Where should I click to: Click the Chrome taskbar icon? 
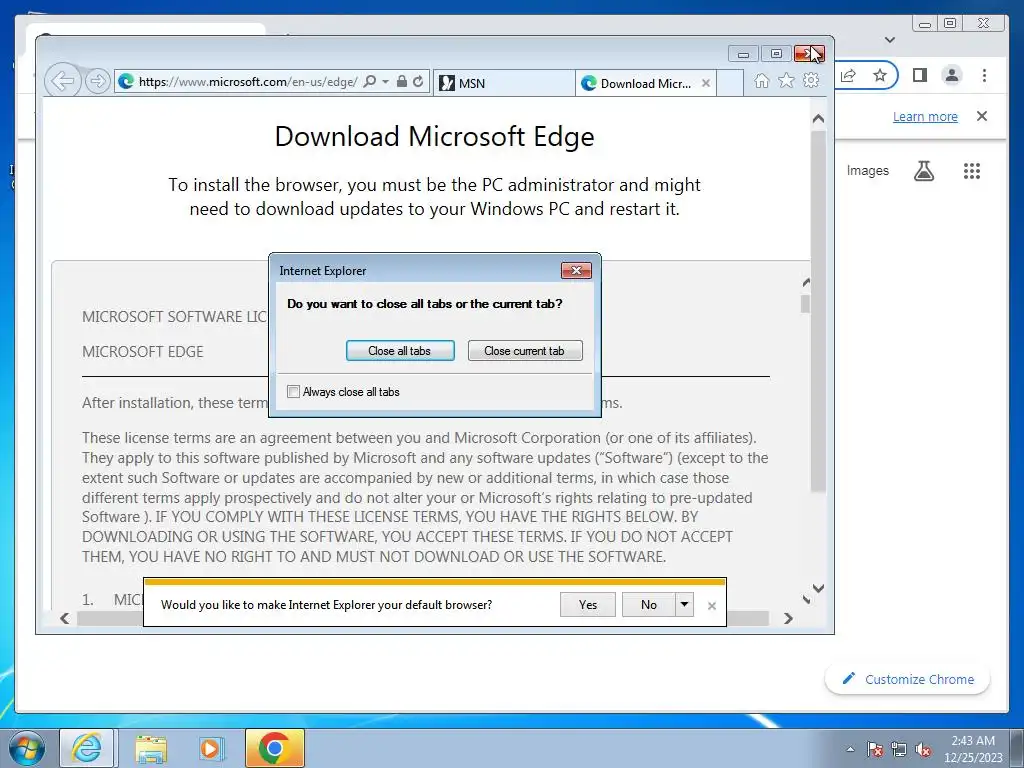click(274, 748)
